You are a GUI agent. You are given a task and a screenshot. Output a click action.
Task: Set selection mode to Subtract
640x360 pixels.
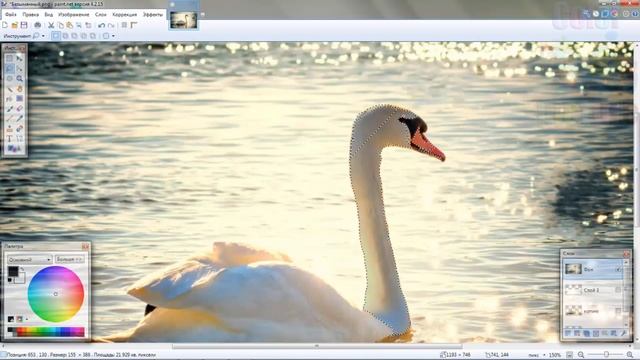74,36
